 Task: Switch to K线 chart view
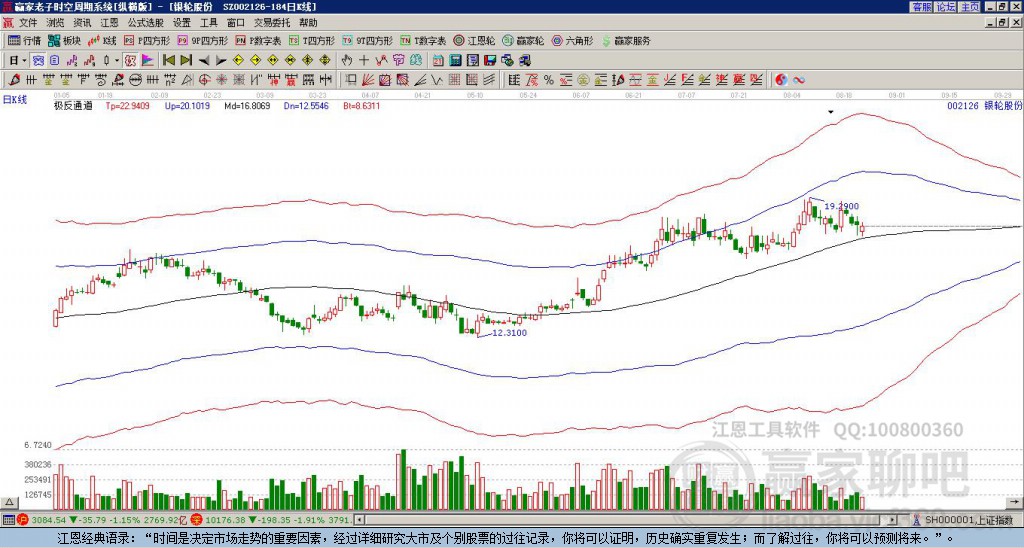coord(102,40)
